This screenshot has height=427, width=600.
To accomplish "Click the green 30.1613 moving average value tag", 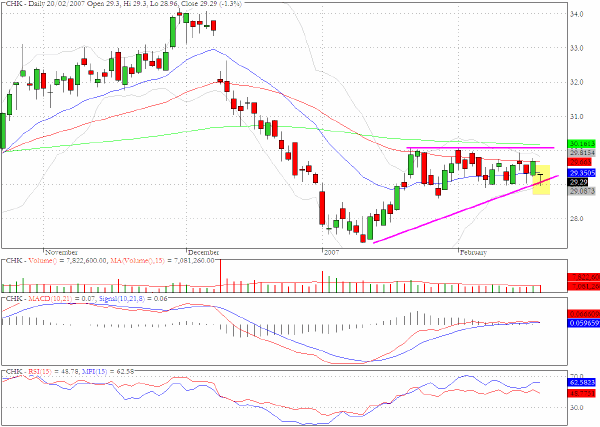I will [582, 144].
